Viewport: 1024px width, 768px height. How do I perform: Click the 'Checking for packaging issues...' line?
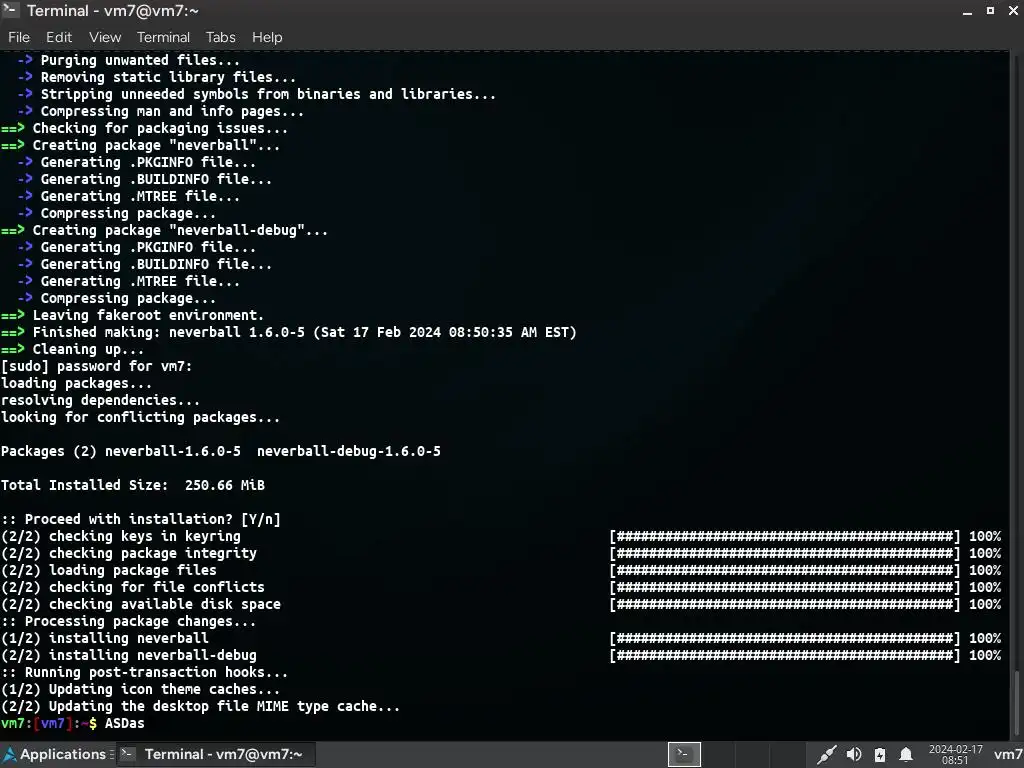pos(144,129)
